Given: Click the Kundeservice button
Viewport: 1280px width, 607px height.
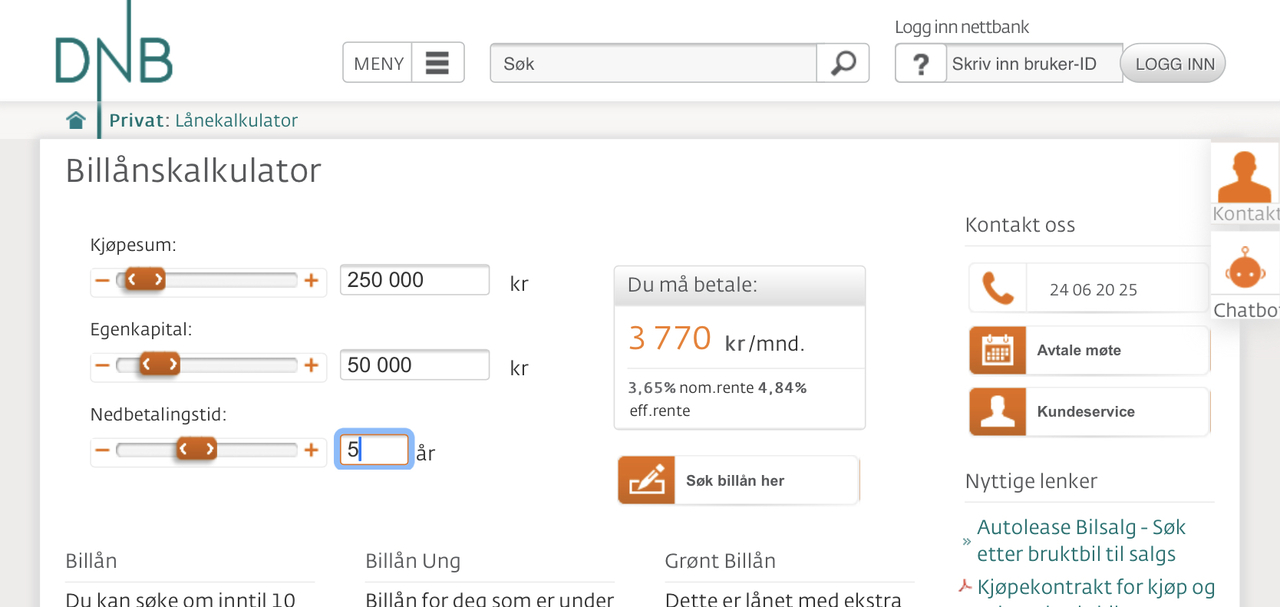Looking at the screenshot, I should [x=1089, y=412].
